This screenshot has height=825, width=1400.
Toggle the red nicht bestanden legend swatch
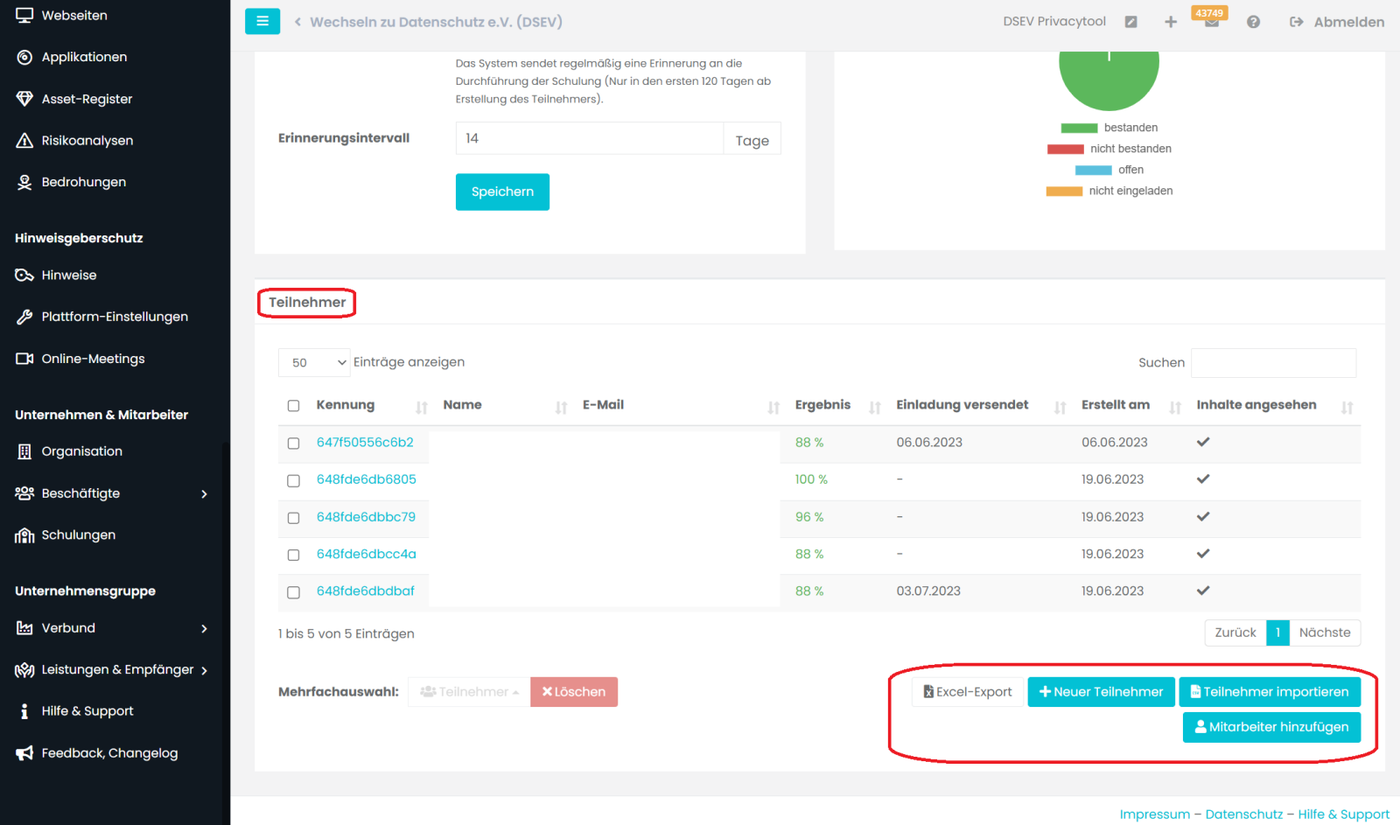[x=1065, y=149]
